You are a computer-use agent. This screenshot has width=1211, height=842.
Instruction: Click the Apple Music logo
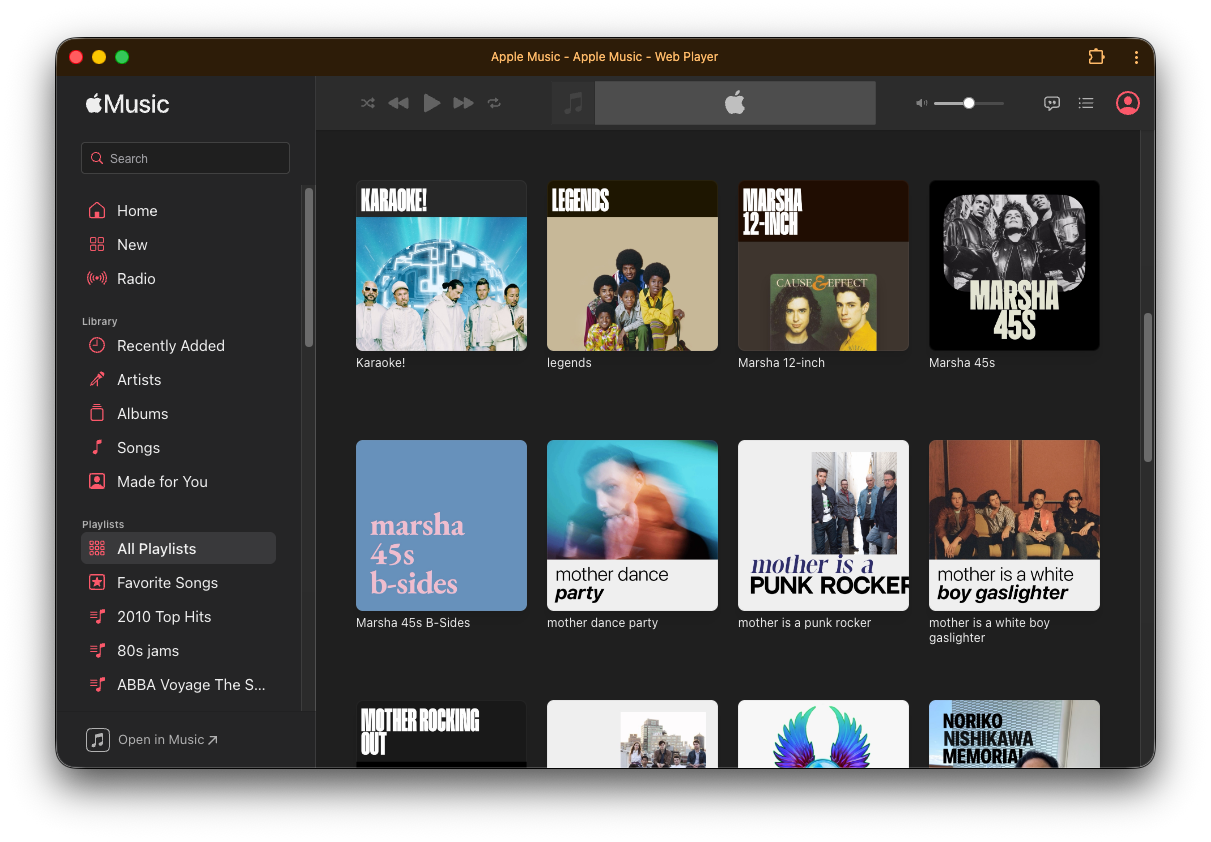(x=127, y=104)
